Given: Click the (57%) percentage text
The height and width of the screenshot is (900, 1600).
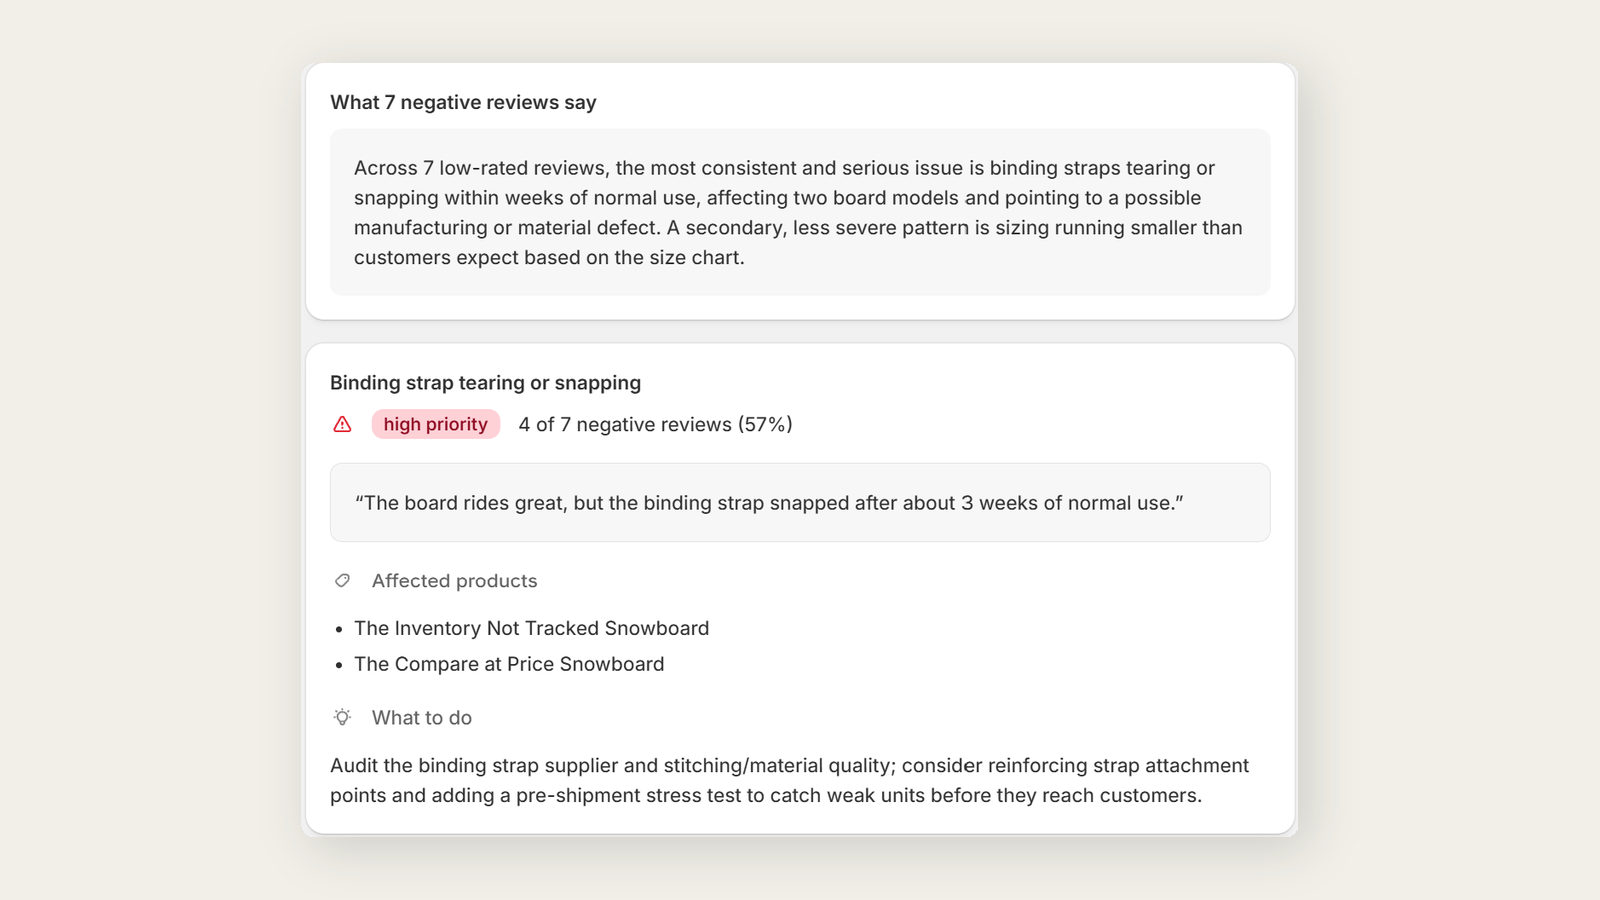Looking at the screenshot, I should (x=765, y=424).
